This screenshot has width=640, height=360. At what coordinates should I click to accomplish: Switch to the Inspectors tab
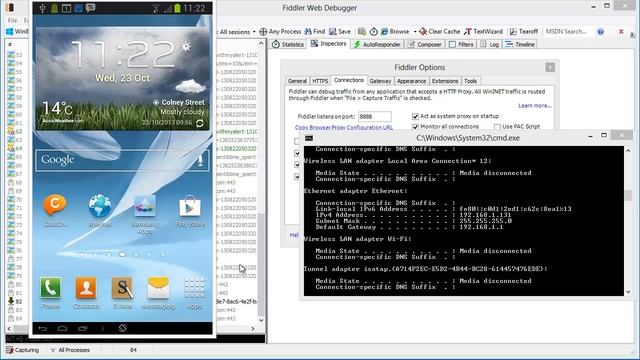tap(329, 44)
